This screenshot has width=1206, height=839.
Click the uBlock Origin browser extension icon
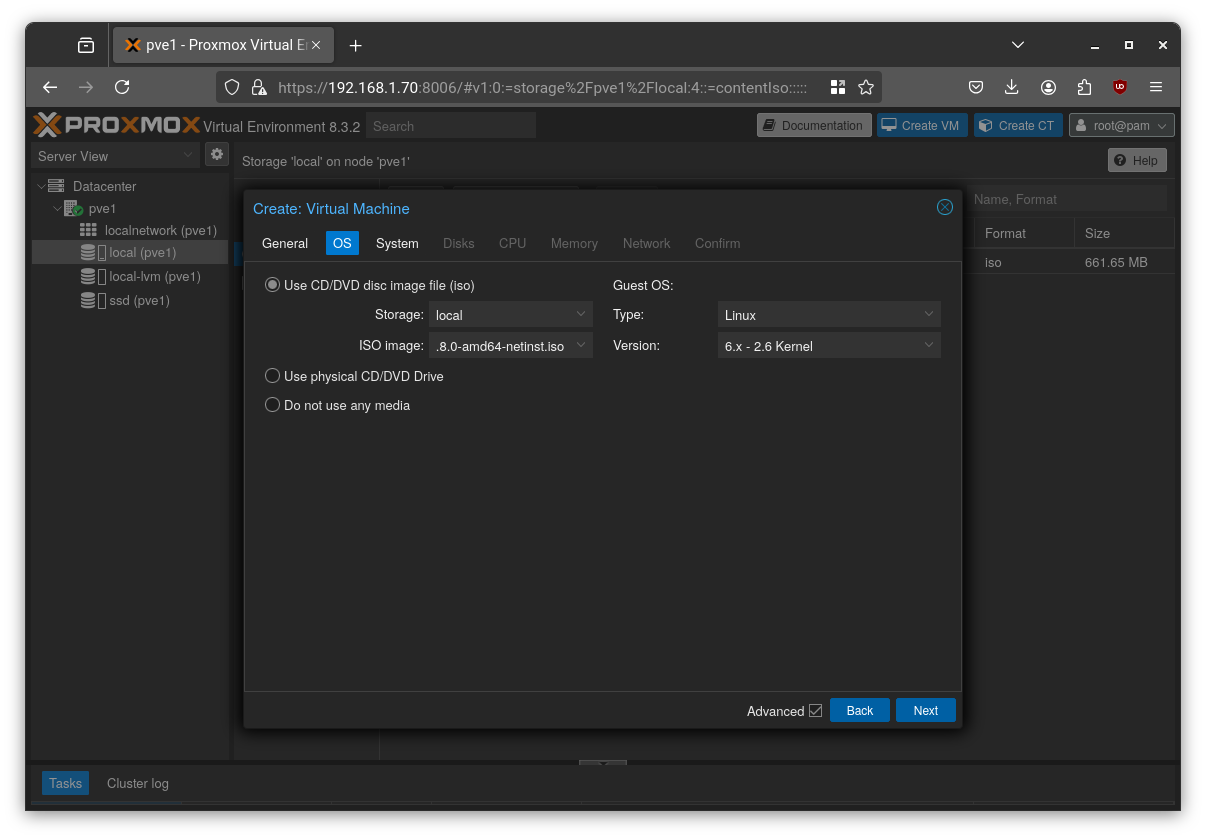point(1119,87)
